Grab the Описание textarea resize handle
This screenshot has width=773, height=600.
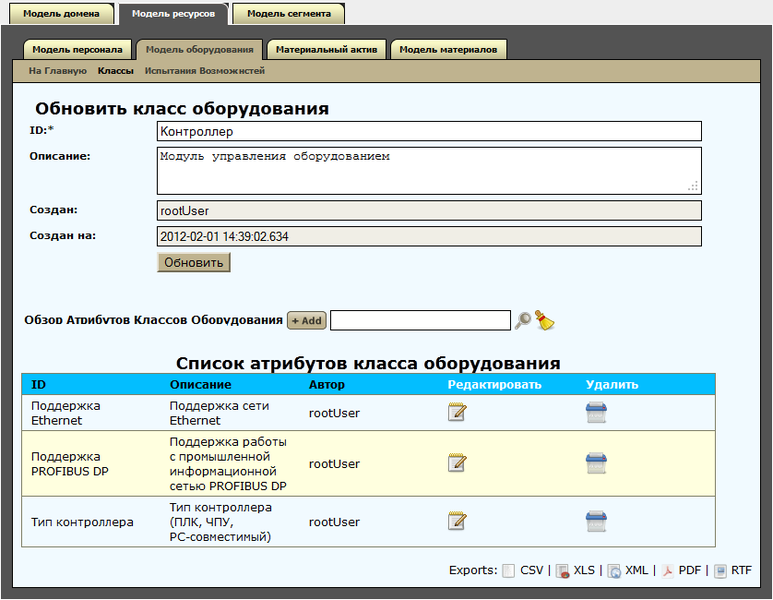click(693, 186)
